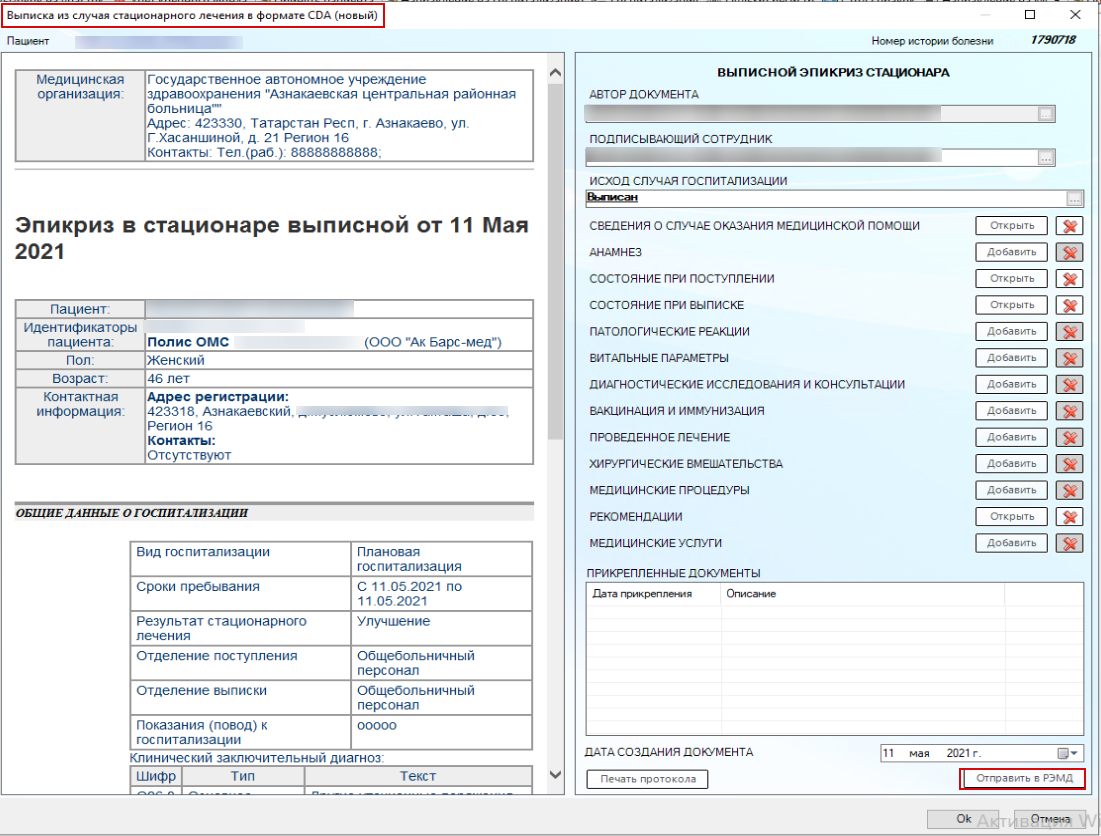1101x836 pixels.
Task: Click the day value in document creation date
Action: pos(889,753)
